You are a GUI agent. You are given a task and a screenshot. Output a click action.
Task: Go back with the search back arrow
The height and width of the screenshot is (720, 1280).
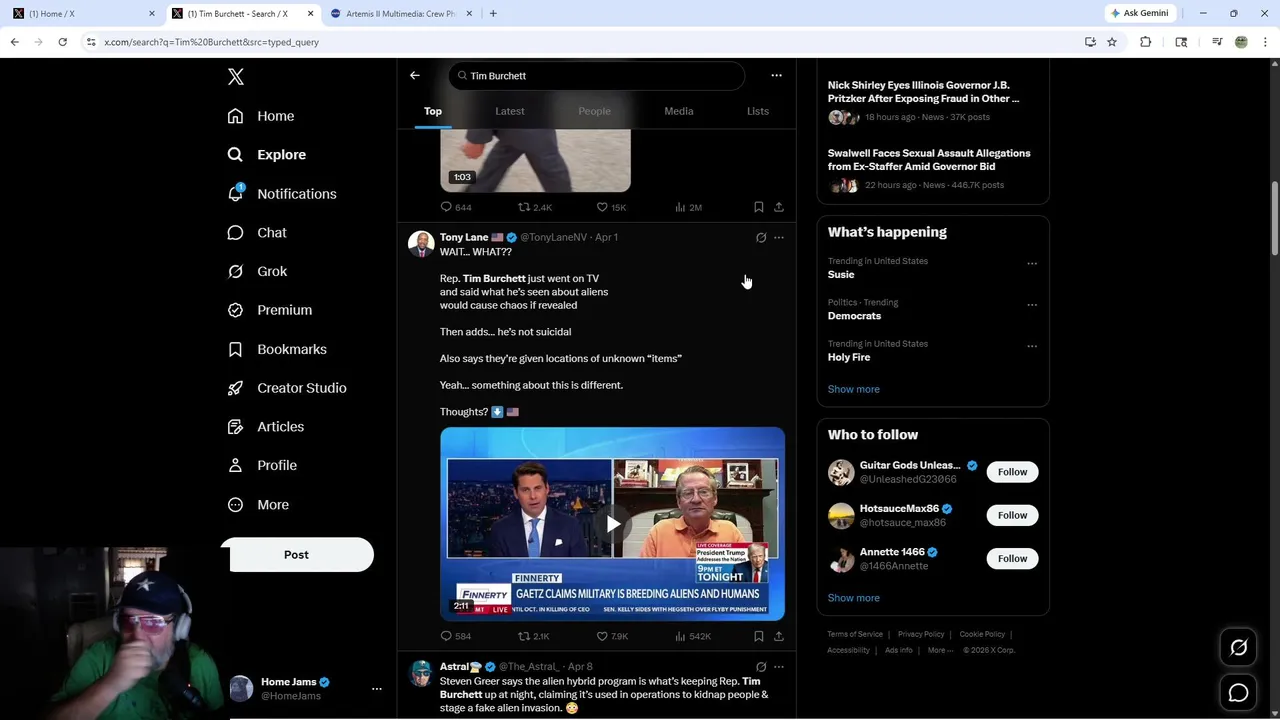(415, 76)
